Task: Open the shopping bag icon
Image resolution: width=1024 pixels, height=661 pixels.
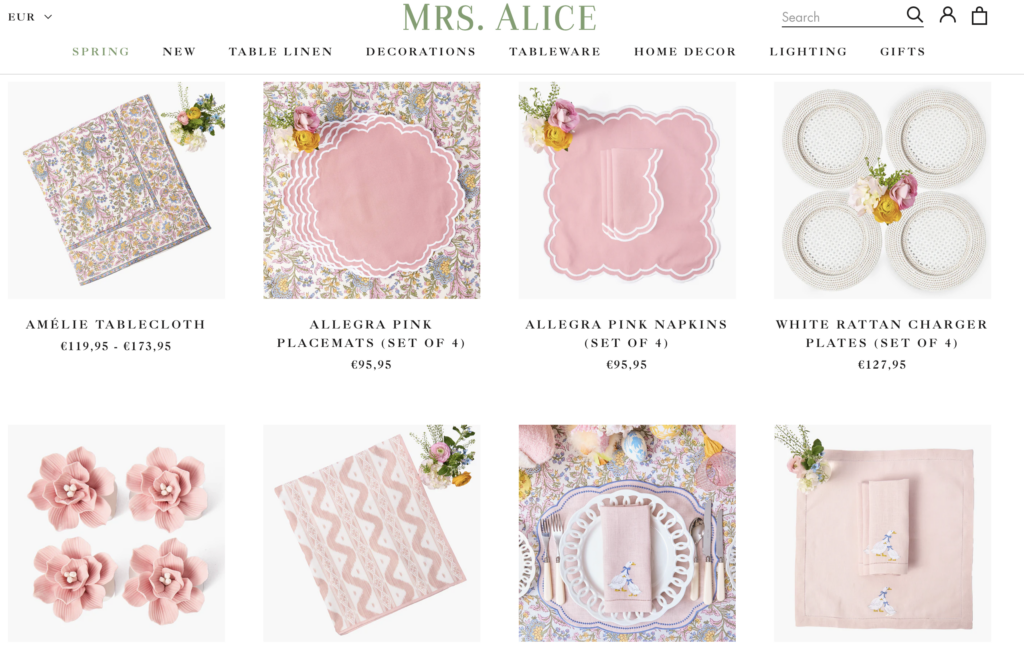Action: [x=979, y=16]
